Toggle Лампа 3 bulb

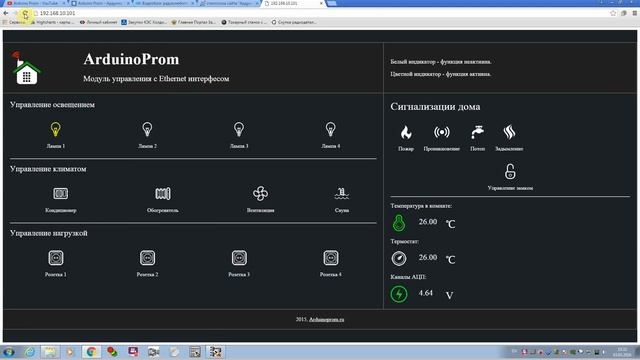(x=239, y=129)
